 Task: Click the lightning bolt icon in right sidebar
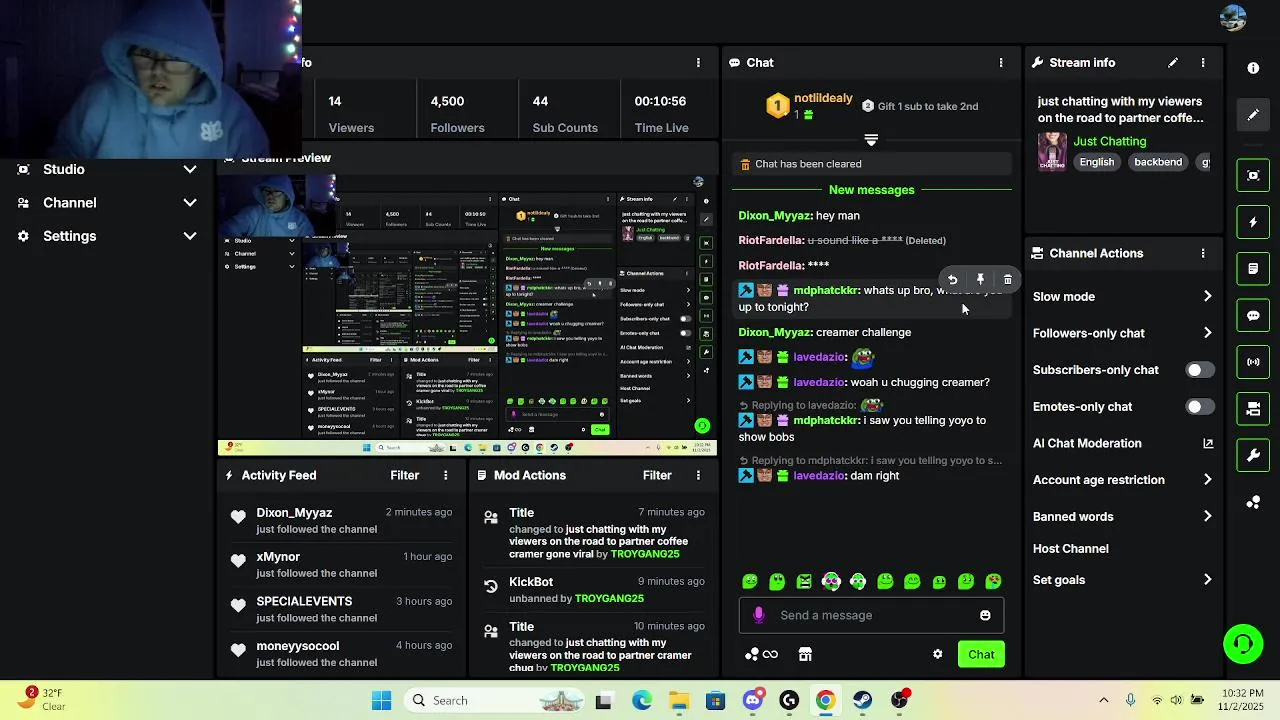[x=1253, y=222]
